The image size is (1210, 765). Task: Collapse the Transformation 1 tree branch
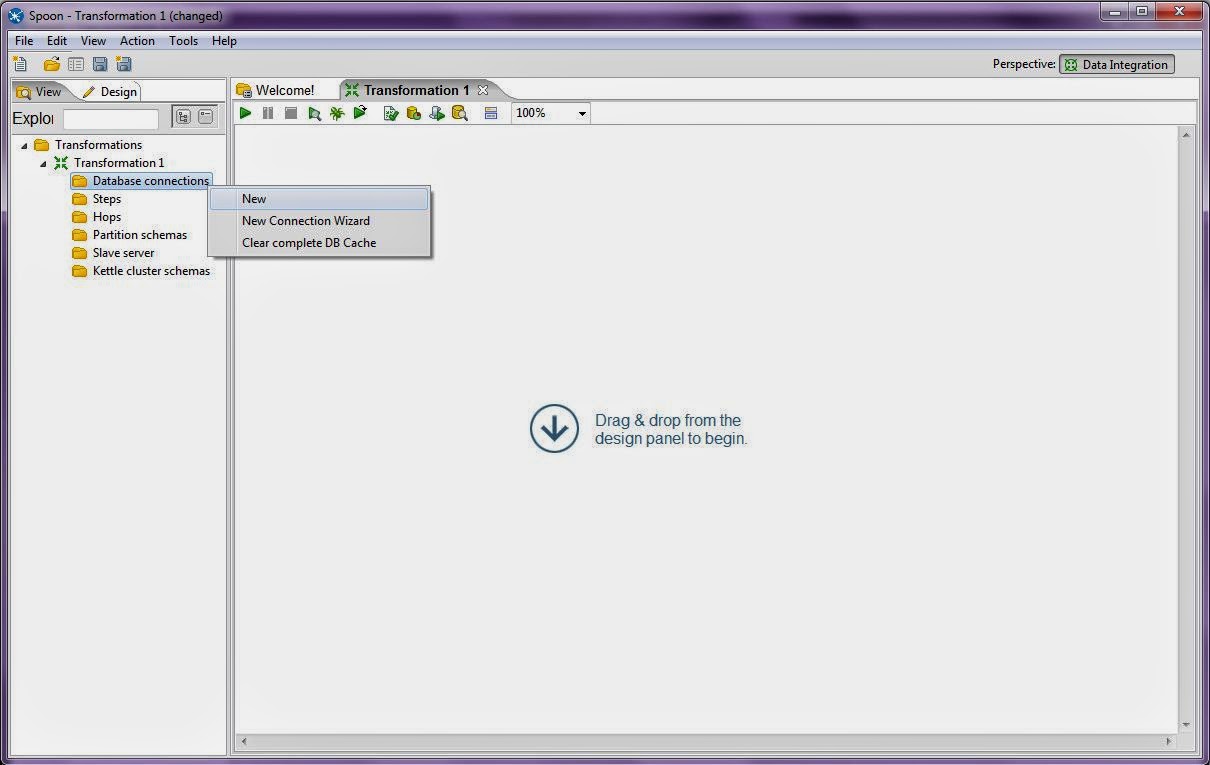[42, 162]
